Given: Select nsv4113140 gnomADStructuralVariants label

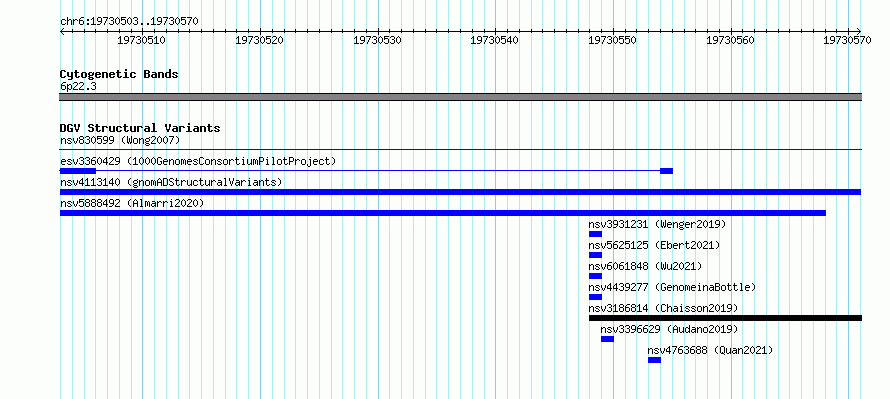Looking at the screenshot, I should 171,182.
